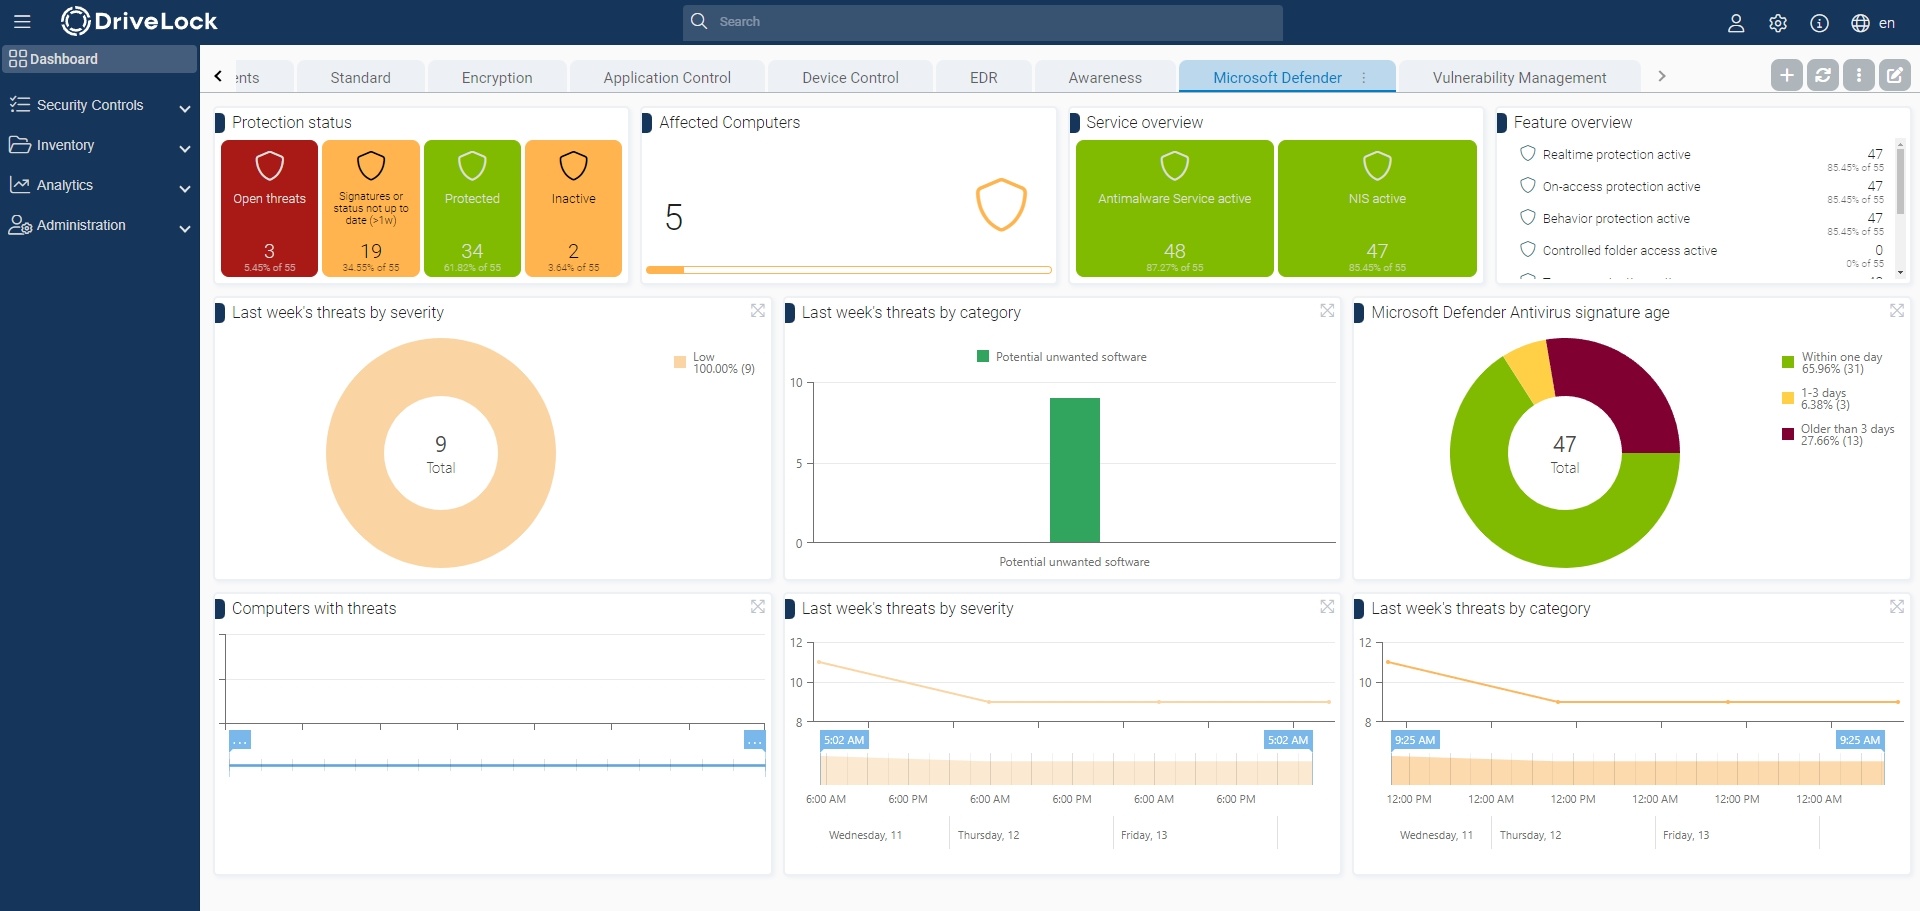
Task: Open dashboard more-options kebab button
Action: click(x=1859, y=75)
